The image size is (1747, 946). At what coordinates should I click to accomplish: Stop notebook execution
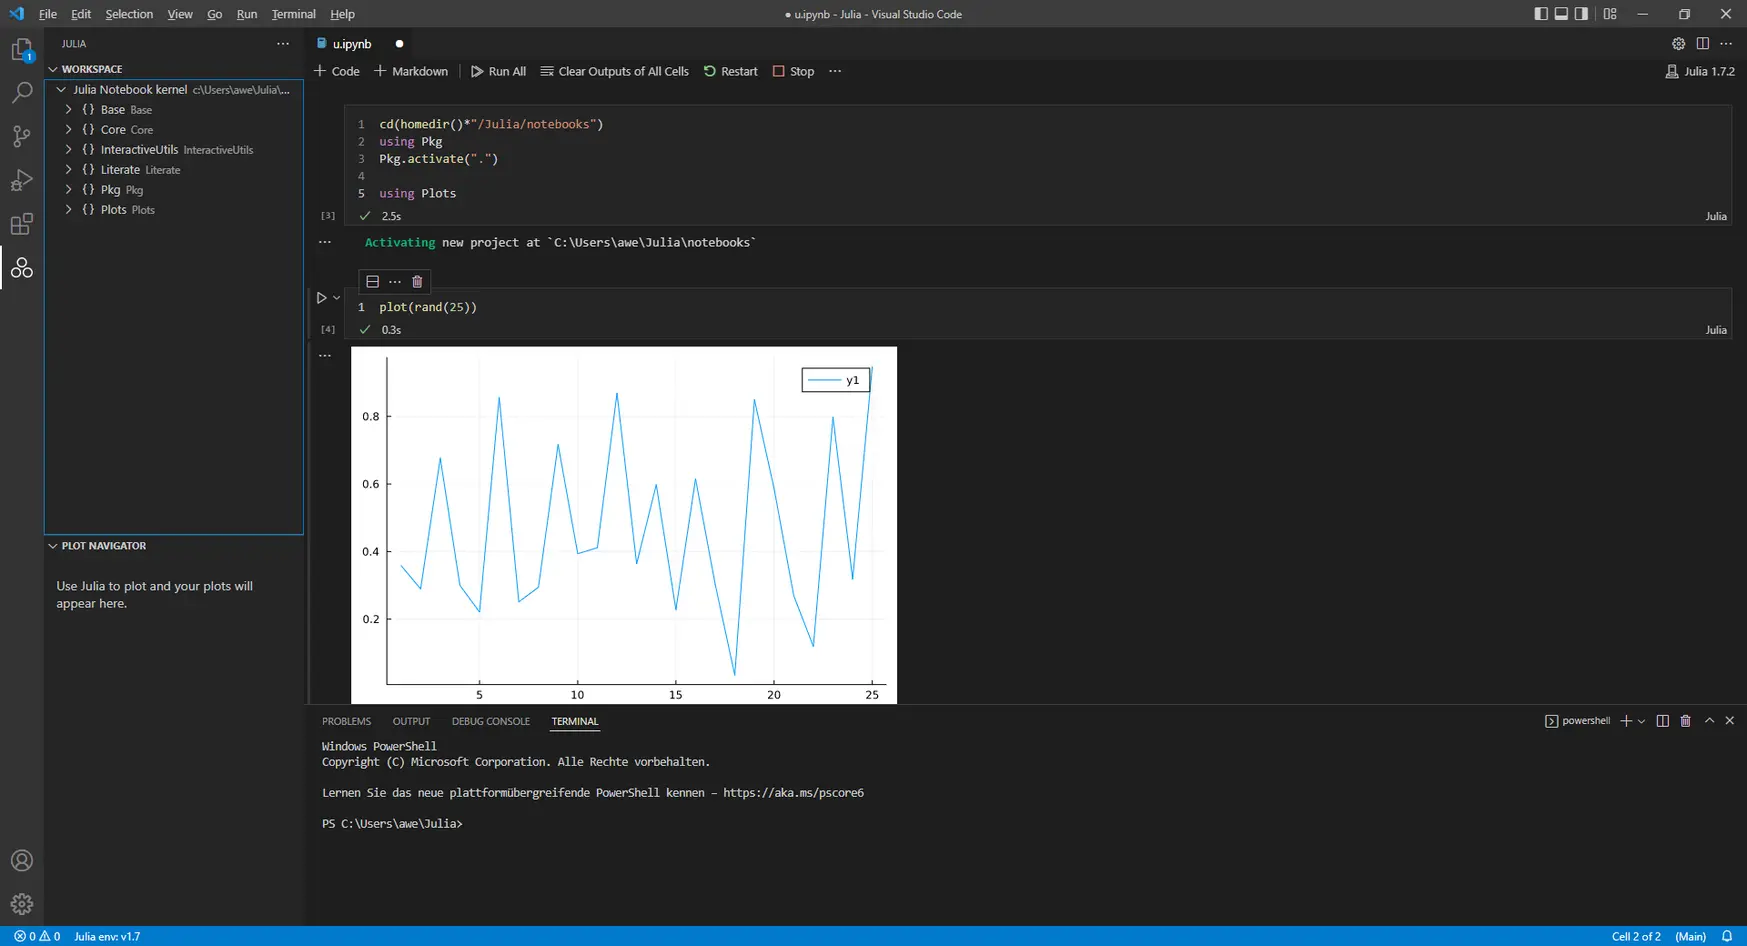click(x=793, y=71)
